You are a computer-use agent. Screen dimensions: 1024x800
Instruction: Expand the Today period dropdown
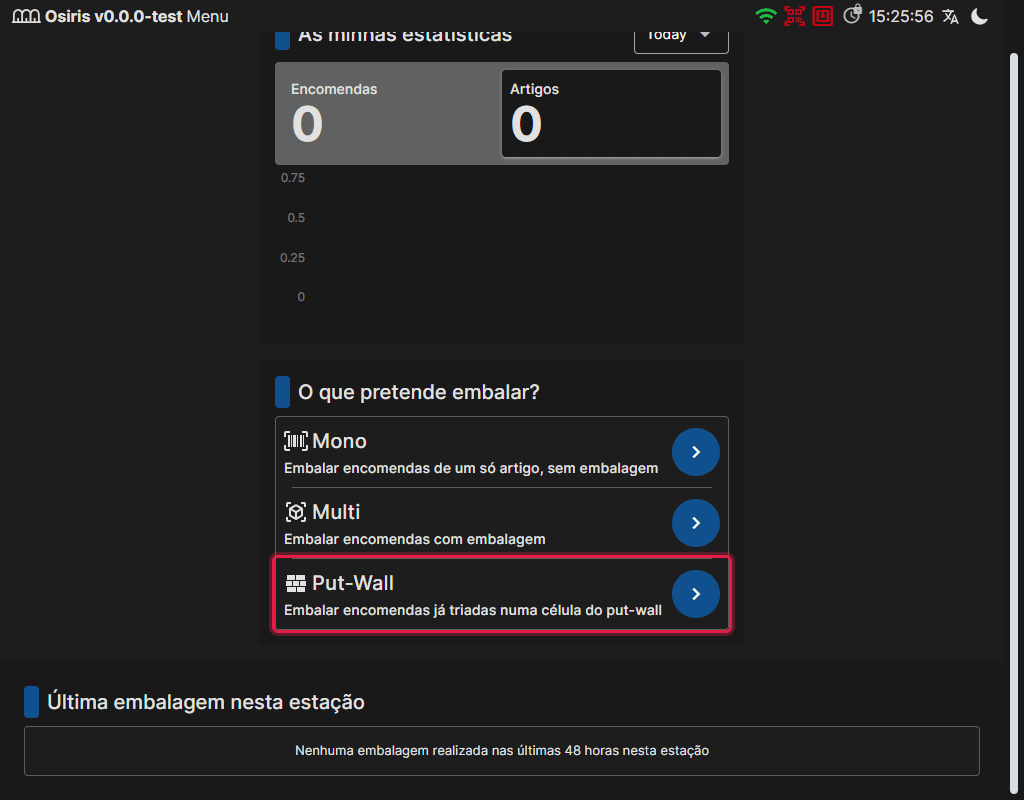tap(681, 38)
